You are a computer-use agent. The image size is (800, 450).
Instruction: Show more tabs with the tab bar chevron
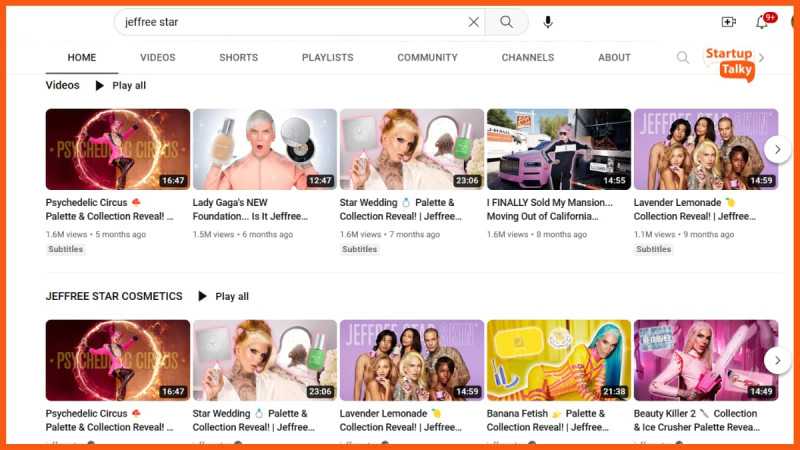point(762,58)
